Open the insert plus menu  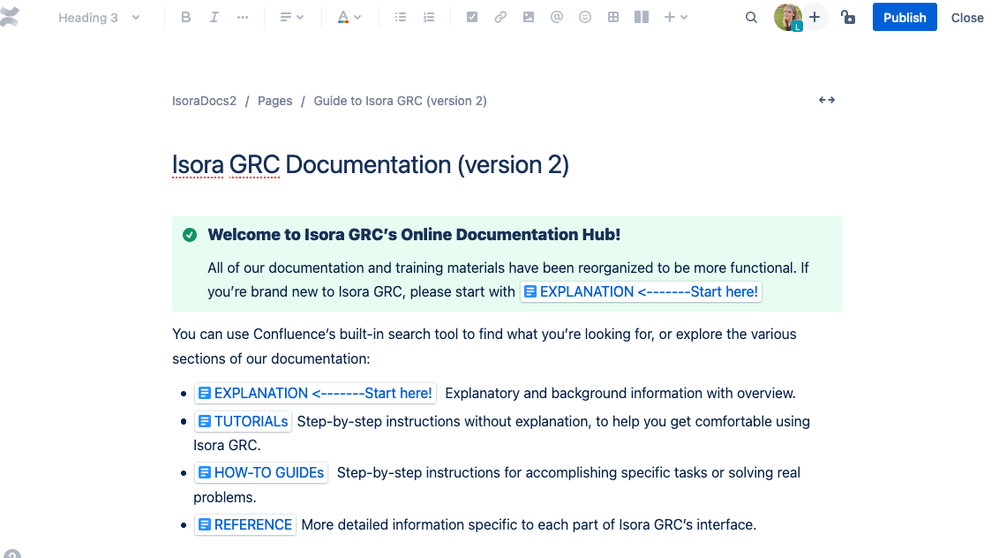[x=675, y=17]
